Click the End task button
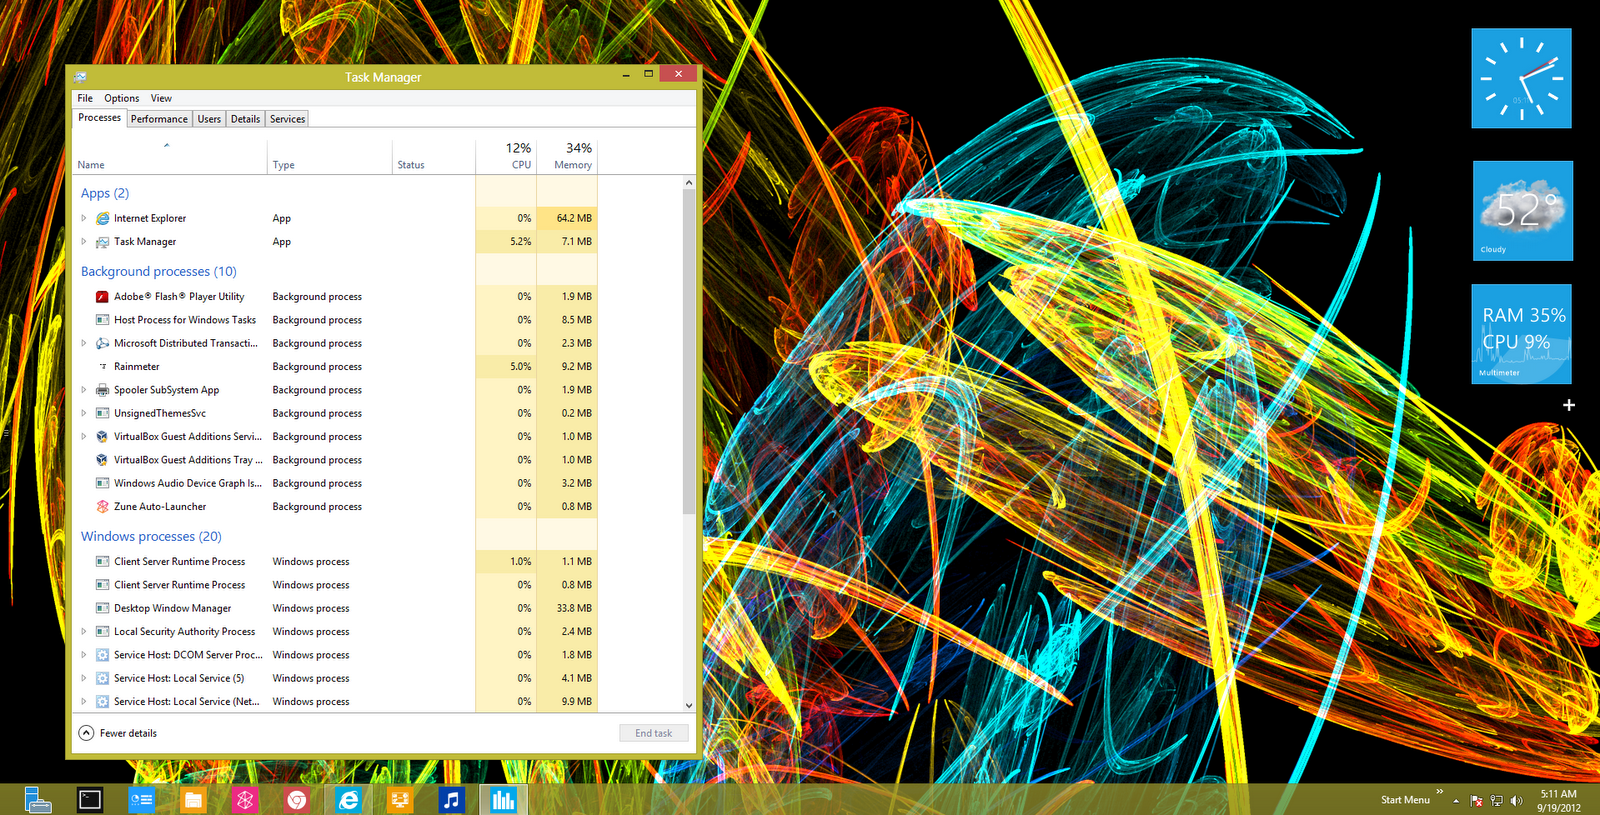The width and height of the screenshot is (1600, 815). pos(654,733)
